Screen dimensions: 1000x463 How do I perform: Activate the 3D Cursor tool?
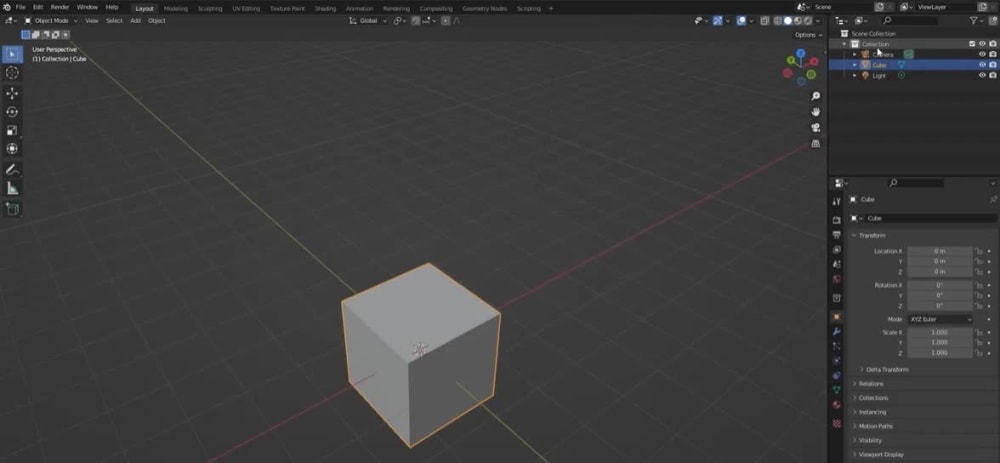coord(12,73)
